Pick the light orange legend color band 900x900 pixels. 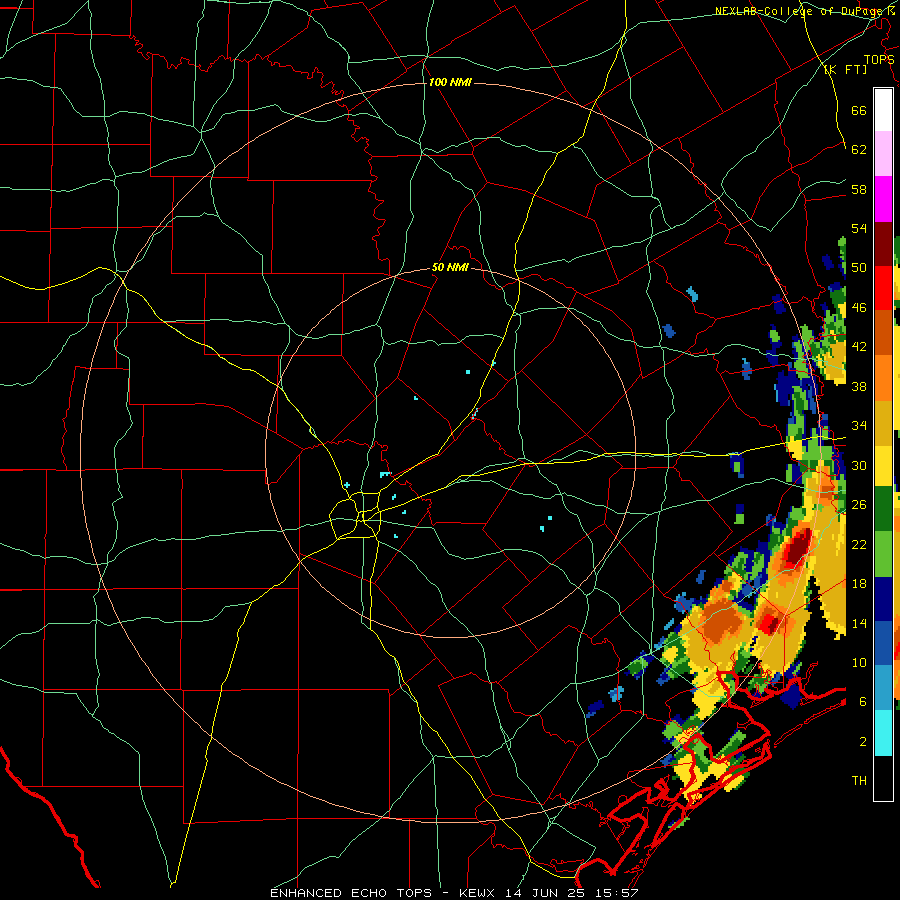click(883, 378)
